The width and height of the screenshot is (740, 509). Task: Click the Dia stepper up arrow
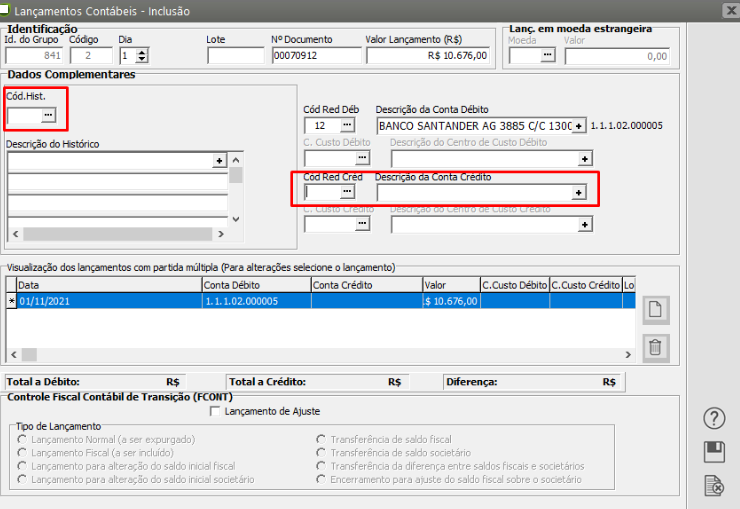coord(141,52)
